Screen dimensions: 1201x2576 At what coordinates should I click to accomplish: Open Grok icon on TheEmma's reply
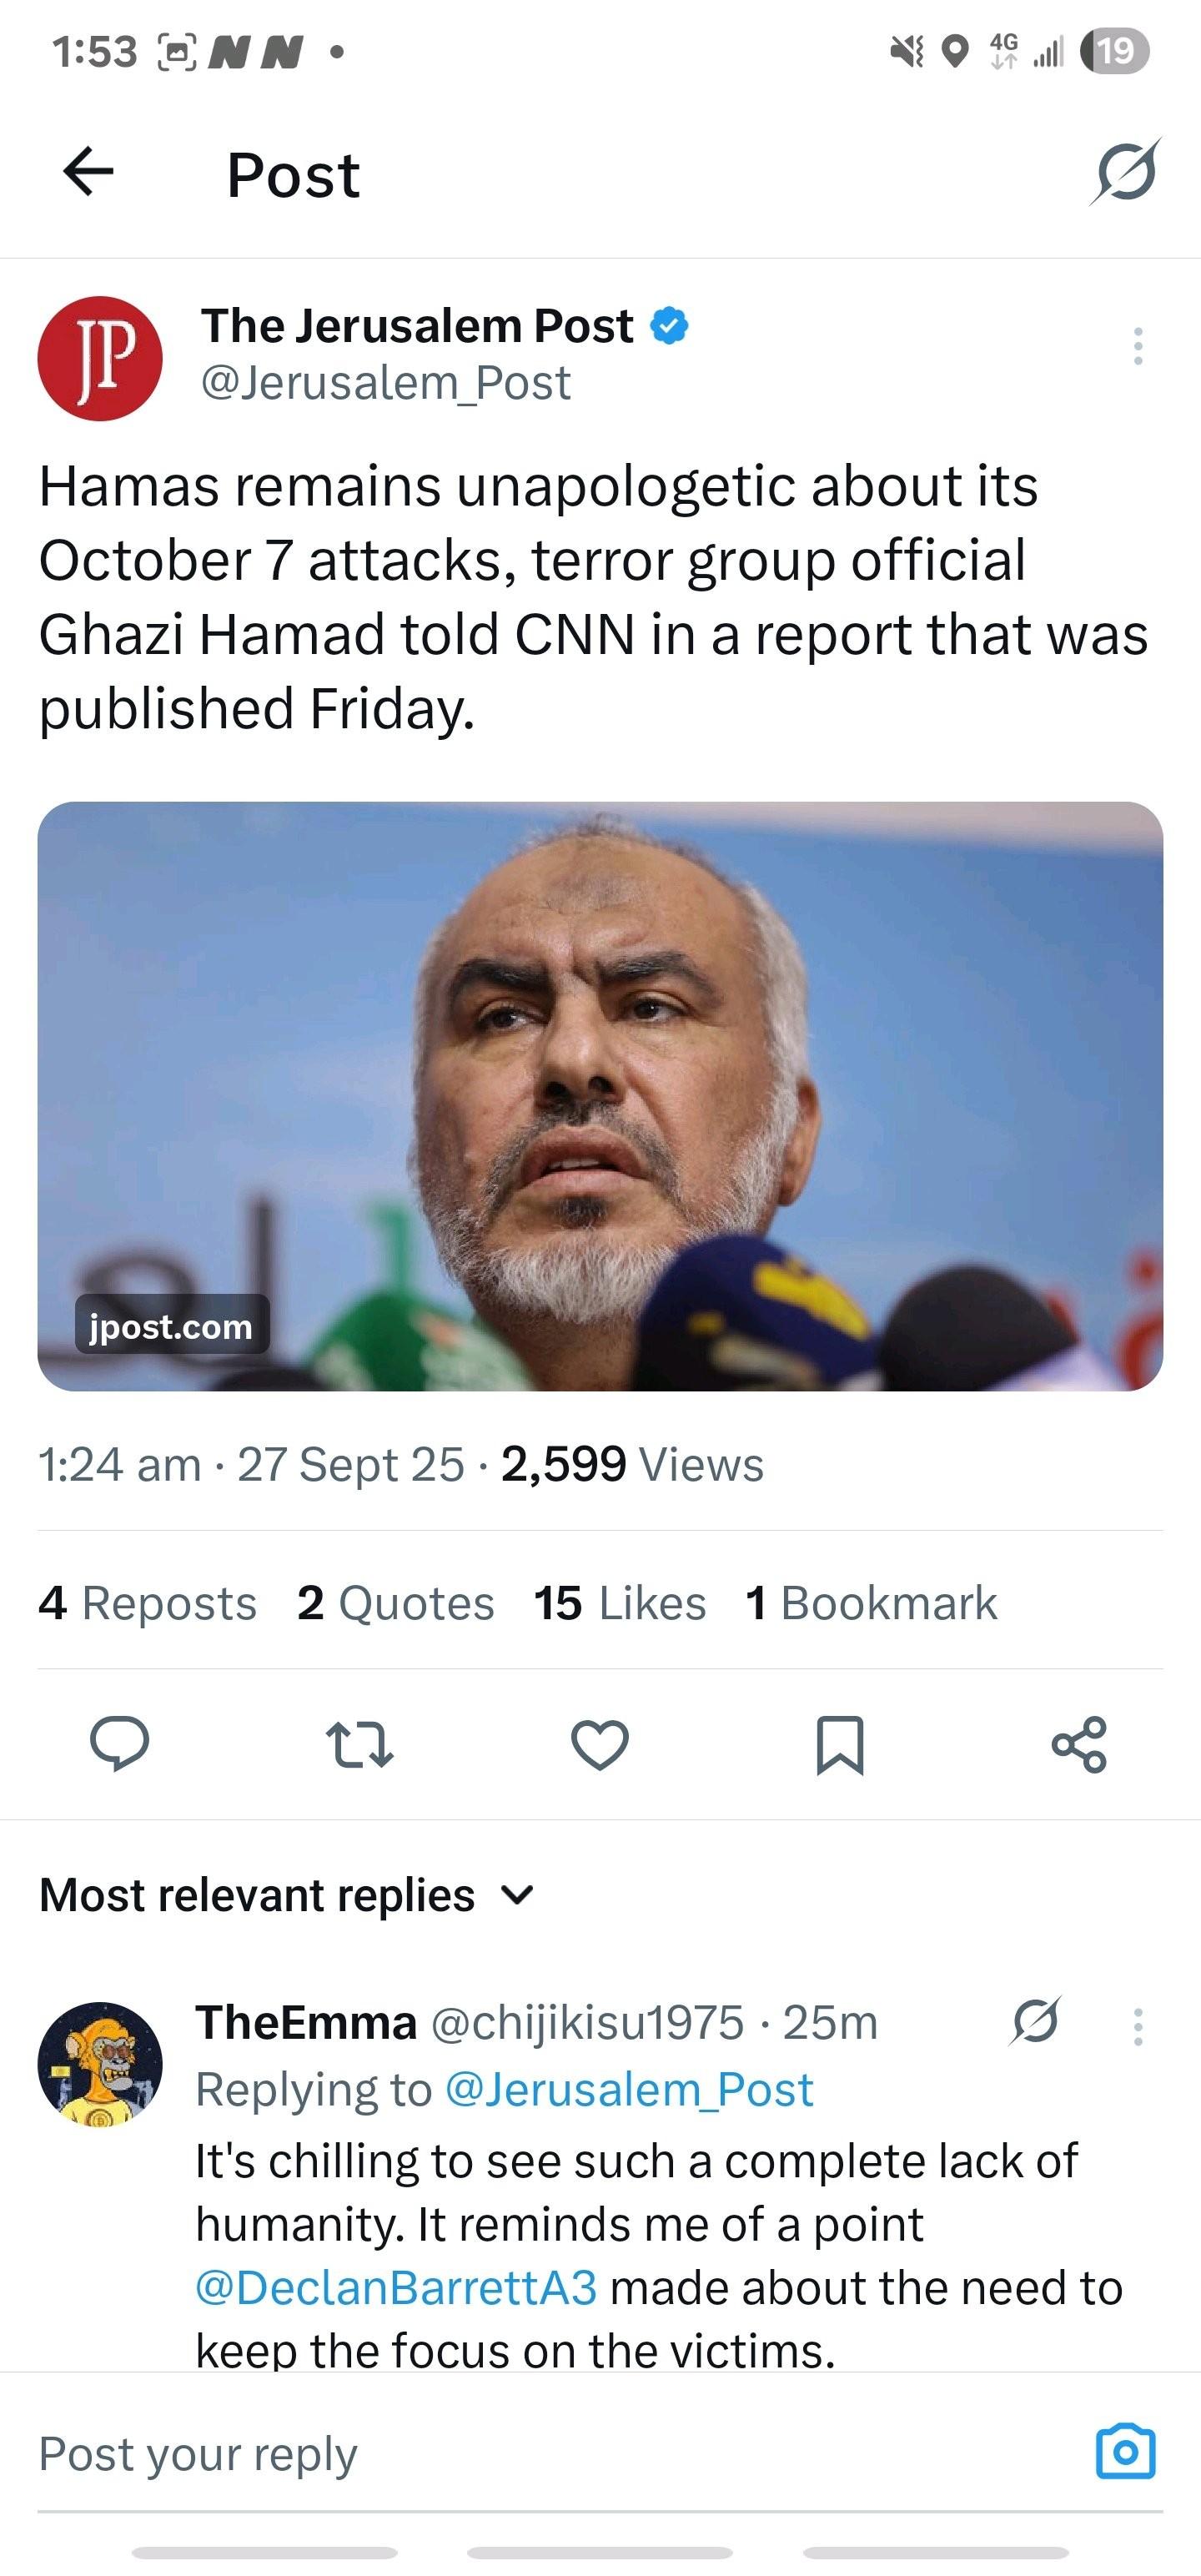coord(1035,2022)
